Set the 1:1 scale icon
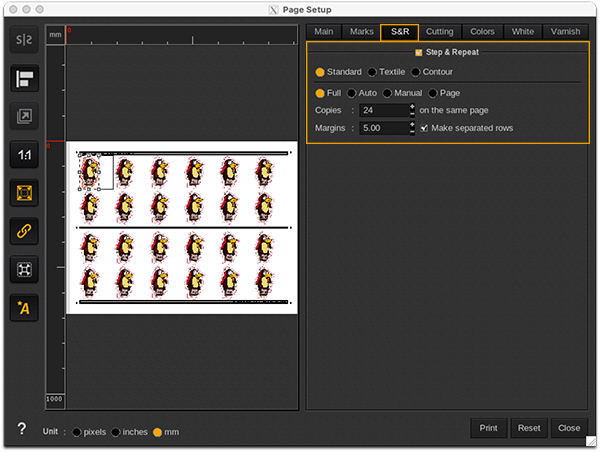The image size is (600, 452). click(25, 155)
